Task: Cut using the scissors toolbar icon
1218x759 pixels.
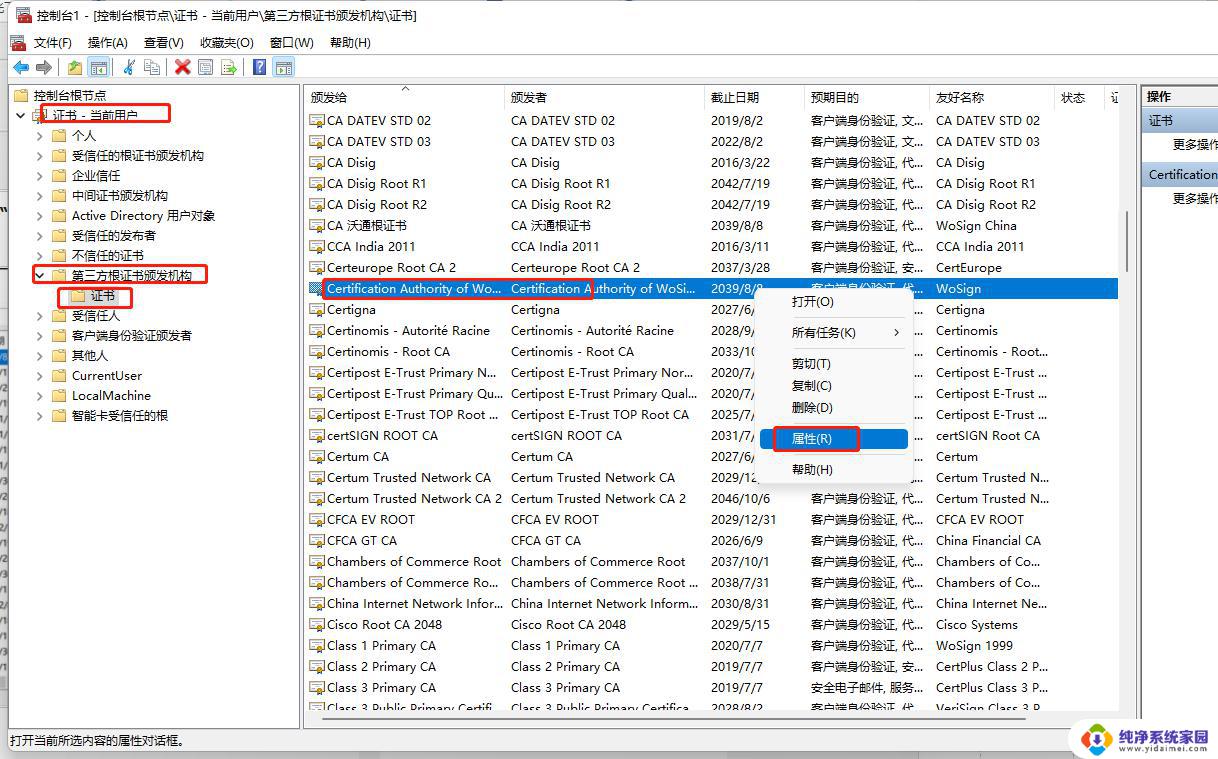Action: pos(129,67)
